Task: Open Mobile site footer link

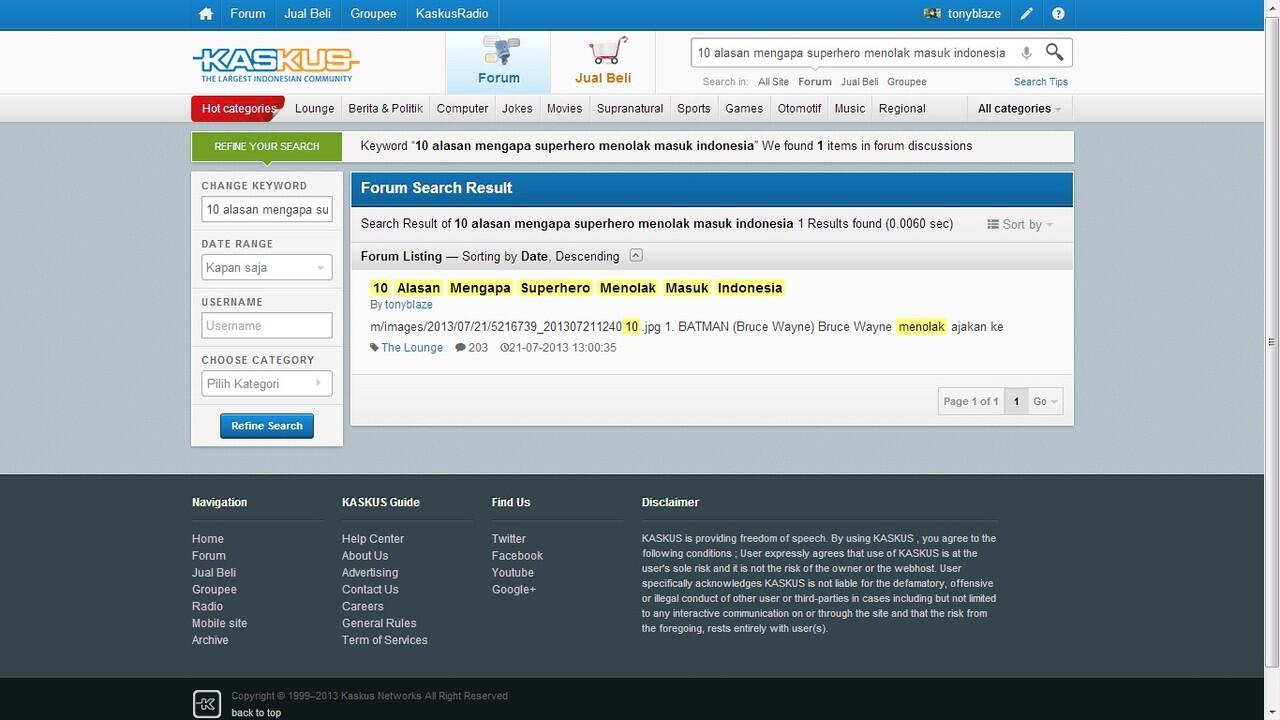Action: pos(219,623)
